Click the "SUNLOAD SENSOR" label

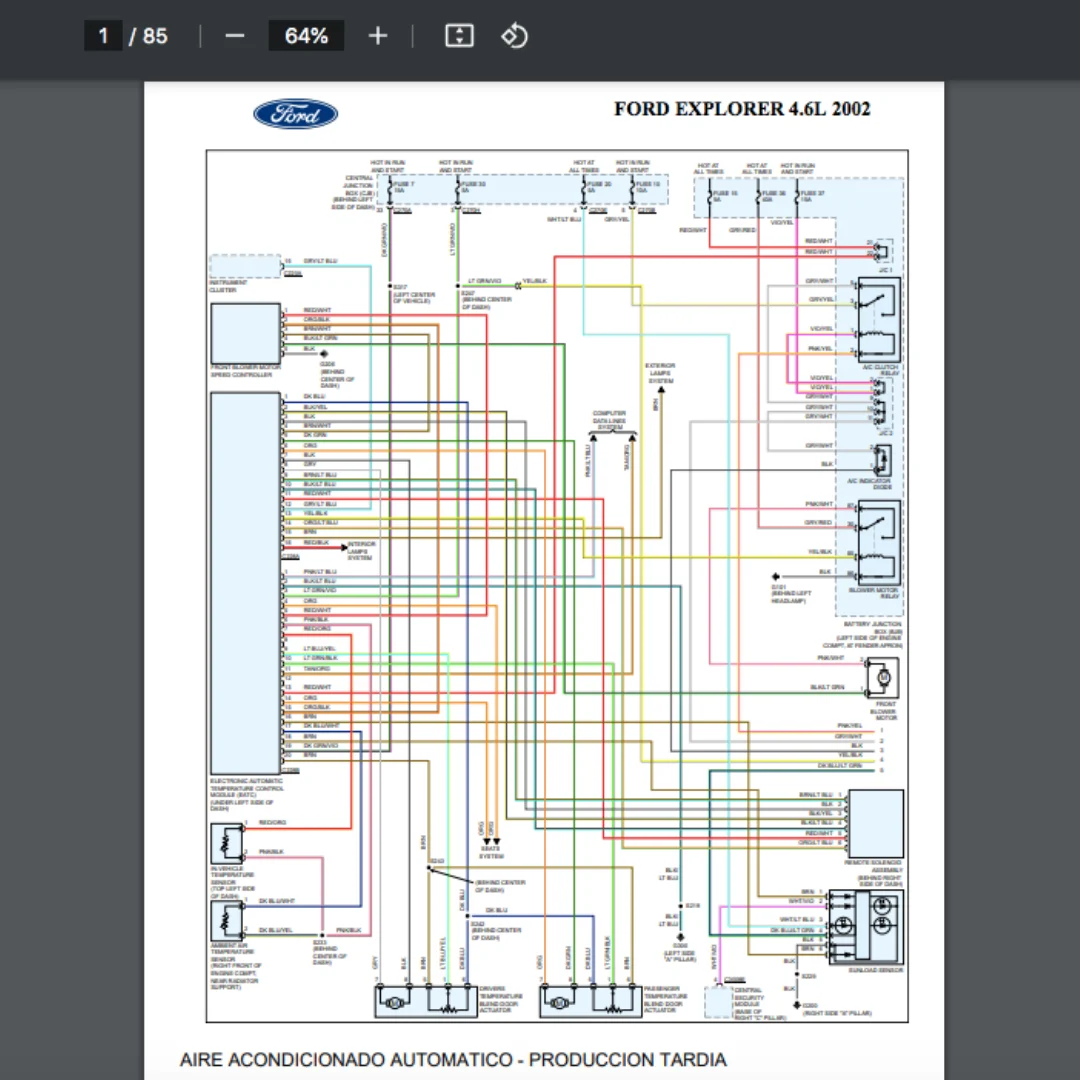[875, 970]
